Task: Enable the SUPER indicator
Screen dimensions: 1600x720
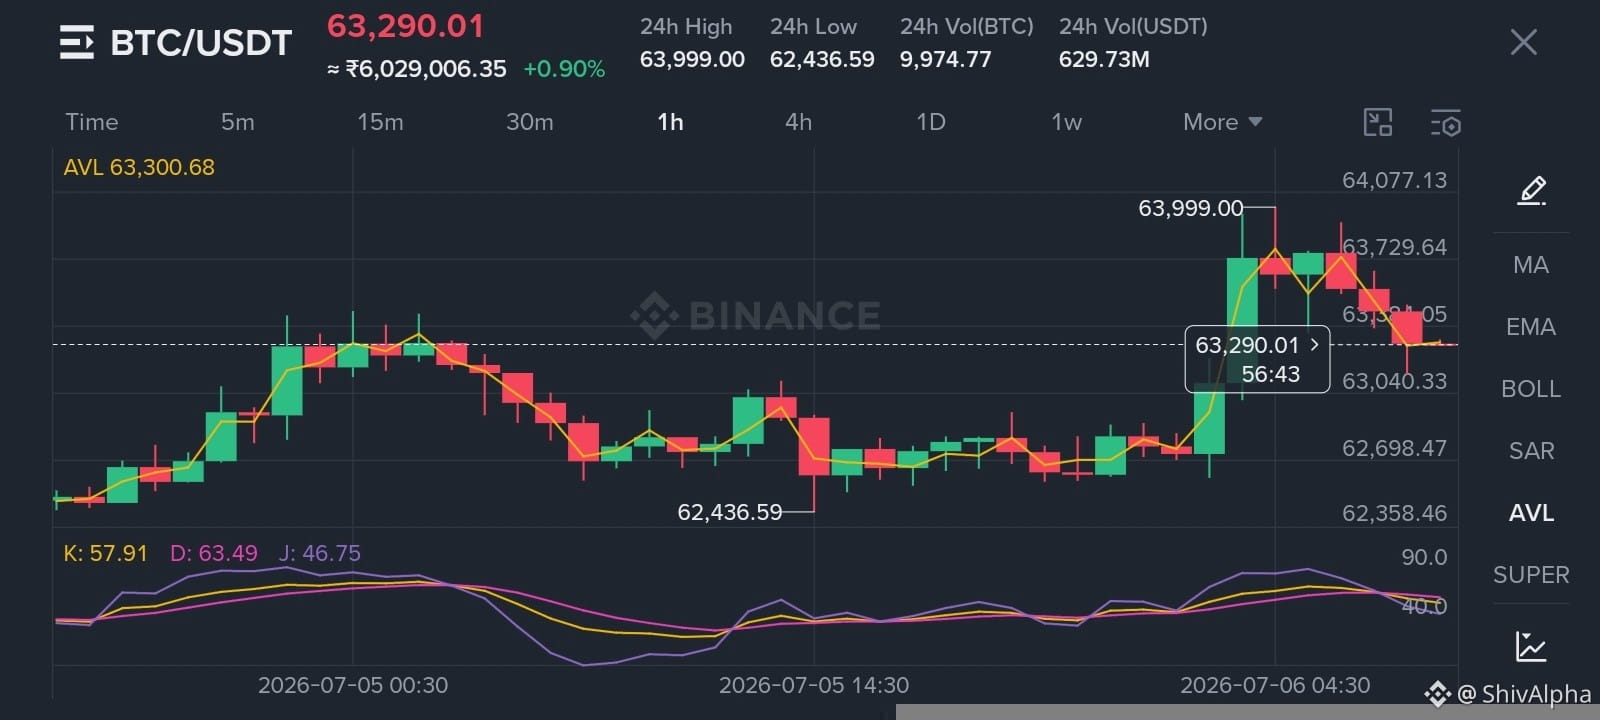Action: tap(1531, 575)
